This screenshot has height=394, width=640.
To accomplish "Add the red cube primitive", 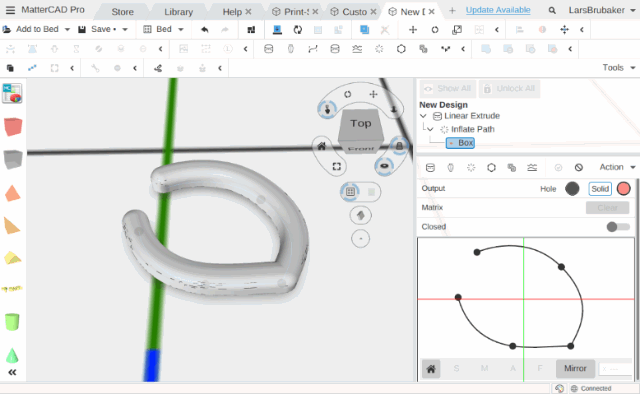I will pyautogui.click(x=13, y=127).
